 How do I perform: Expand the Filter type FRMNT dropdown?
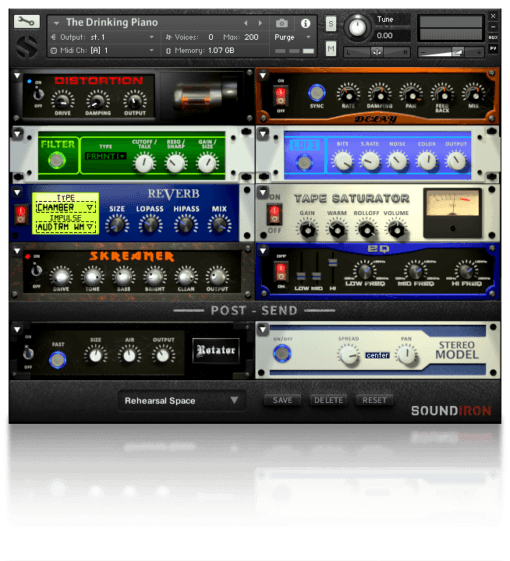click(x=106, y=156)
